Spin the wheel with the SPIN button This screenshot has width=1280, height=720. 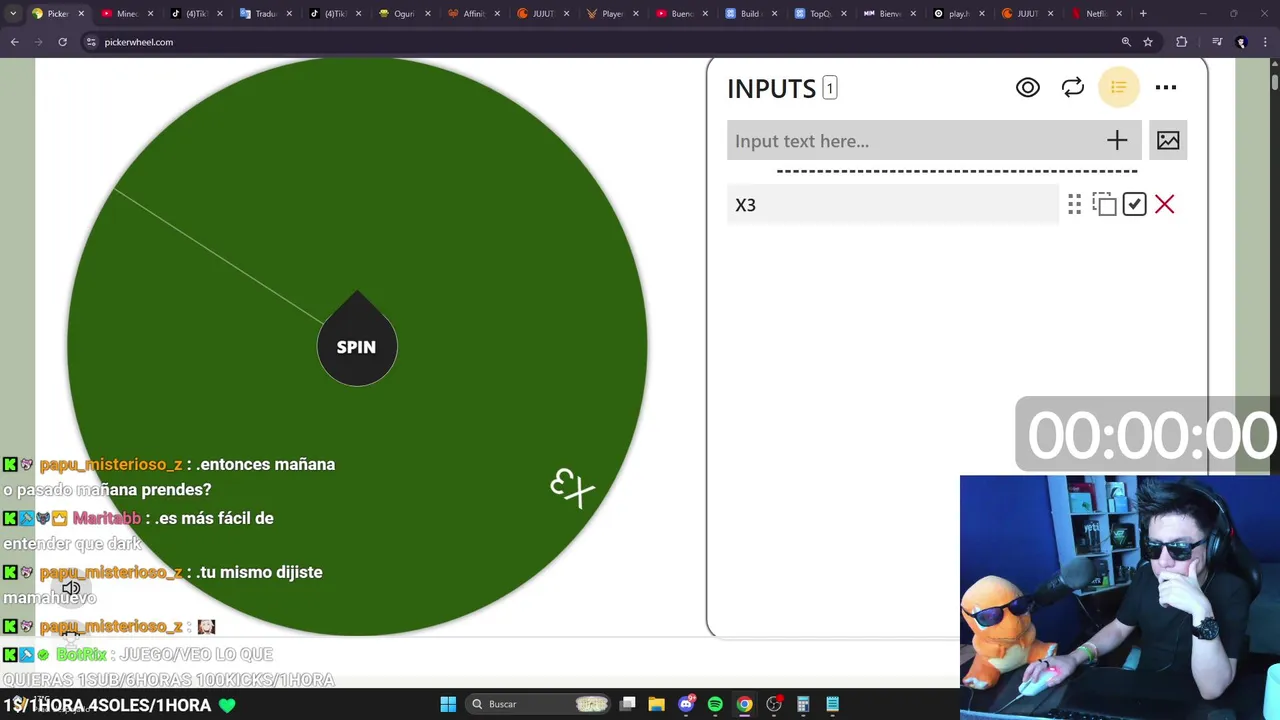[357, 347]
